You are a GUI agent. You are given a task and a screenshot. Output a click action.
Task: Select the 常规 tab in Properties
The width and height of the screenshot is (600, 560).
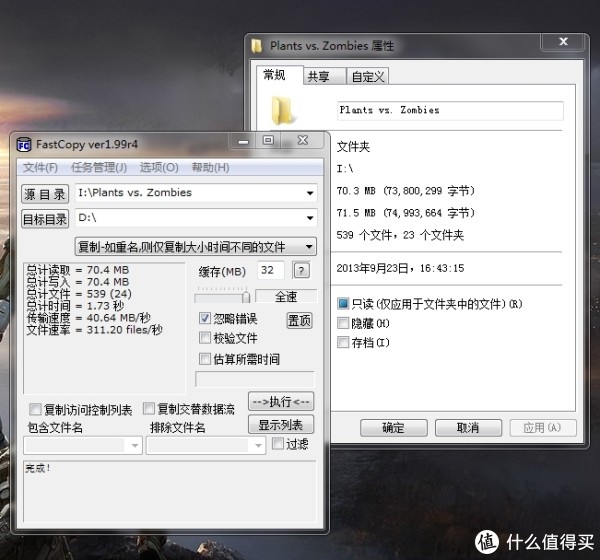coord(279,75)
